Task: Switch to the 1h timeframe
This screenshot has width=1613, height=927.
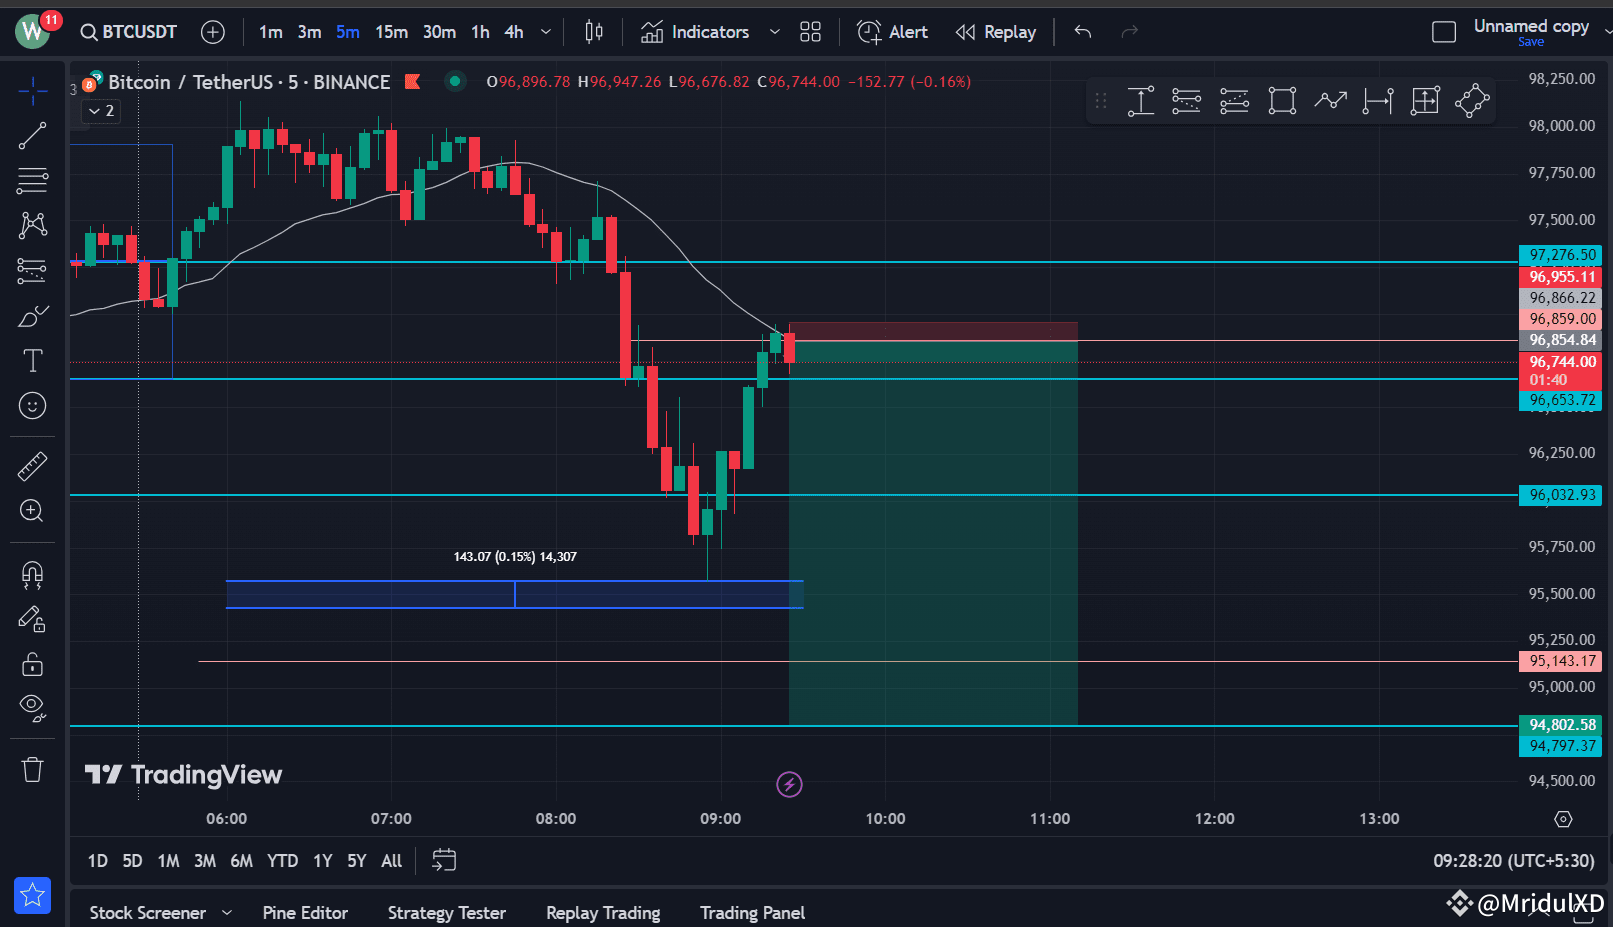Action: coord(481,32)
